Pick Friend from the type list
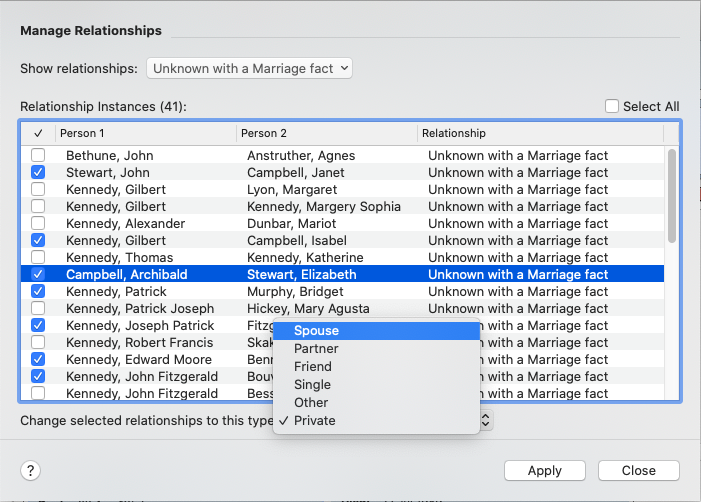This screenshot has width=701, height=502. click(x=312, y=367)
